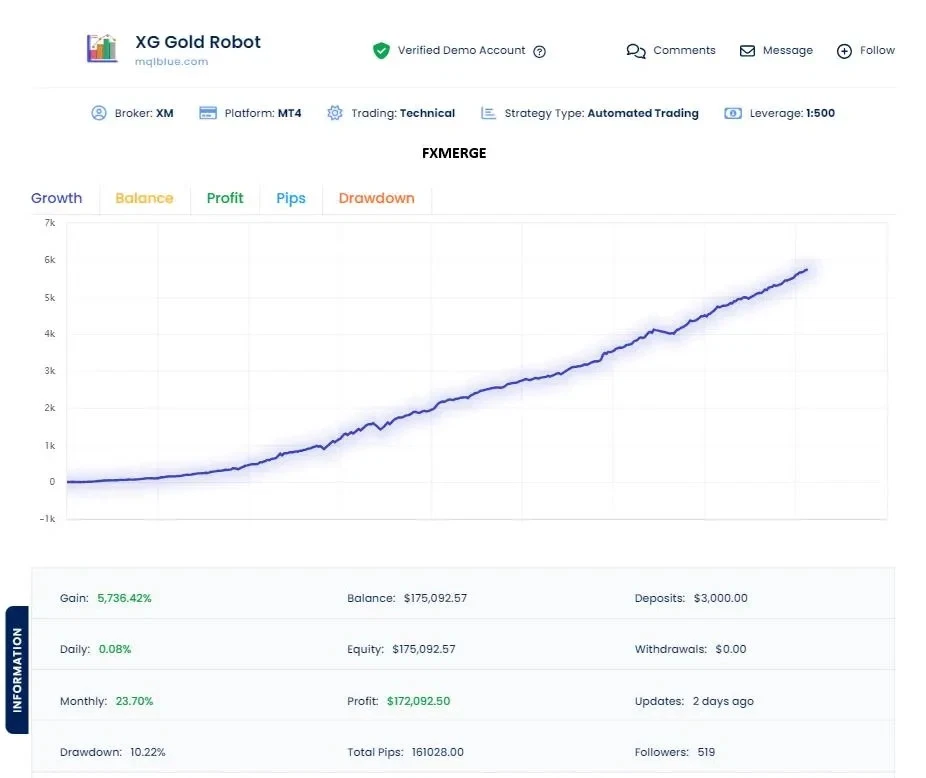Click the green verified shield icon
This screenshot has width=926, height=778.
pyautogui.click(x=381, y=50)
